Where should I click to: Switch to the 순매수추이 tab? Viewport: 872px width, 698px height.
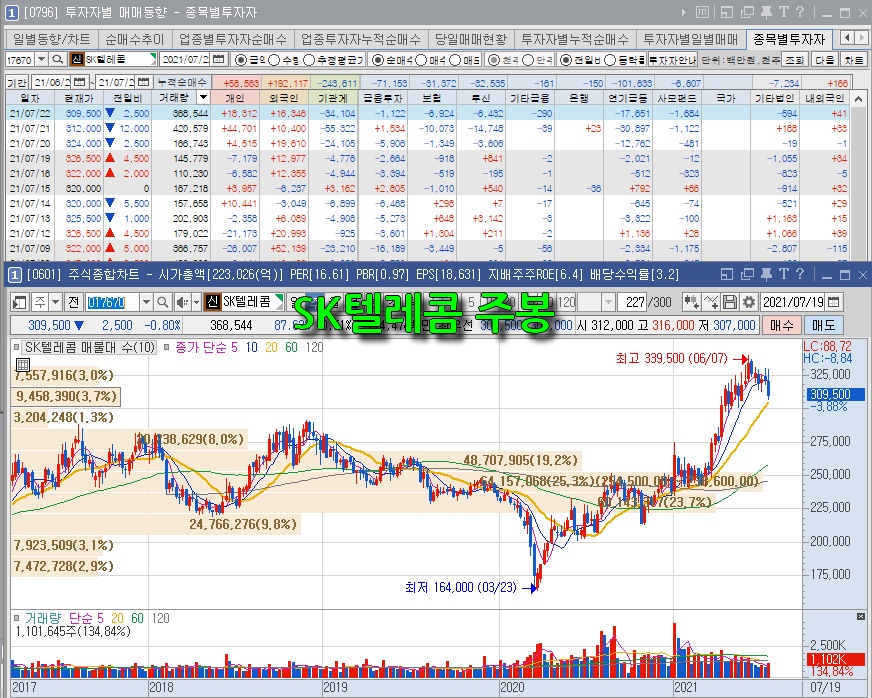[x=135, y=39]
